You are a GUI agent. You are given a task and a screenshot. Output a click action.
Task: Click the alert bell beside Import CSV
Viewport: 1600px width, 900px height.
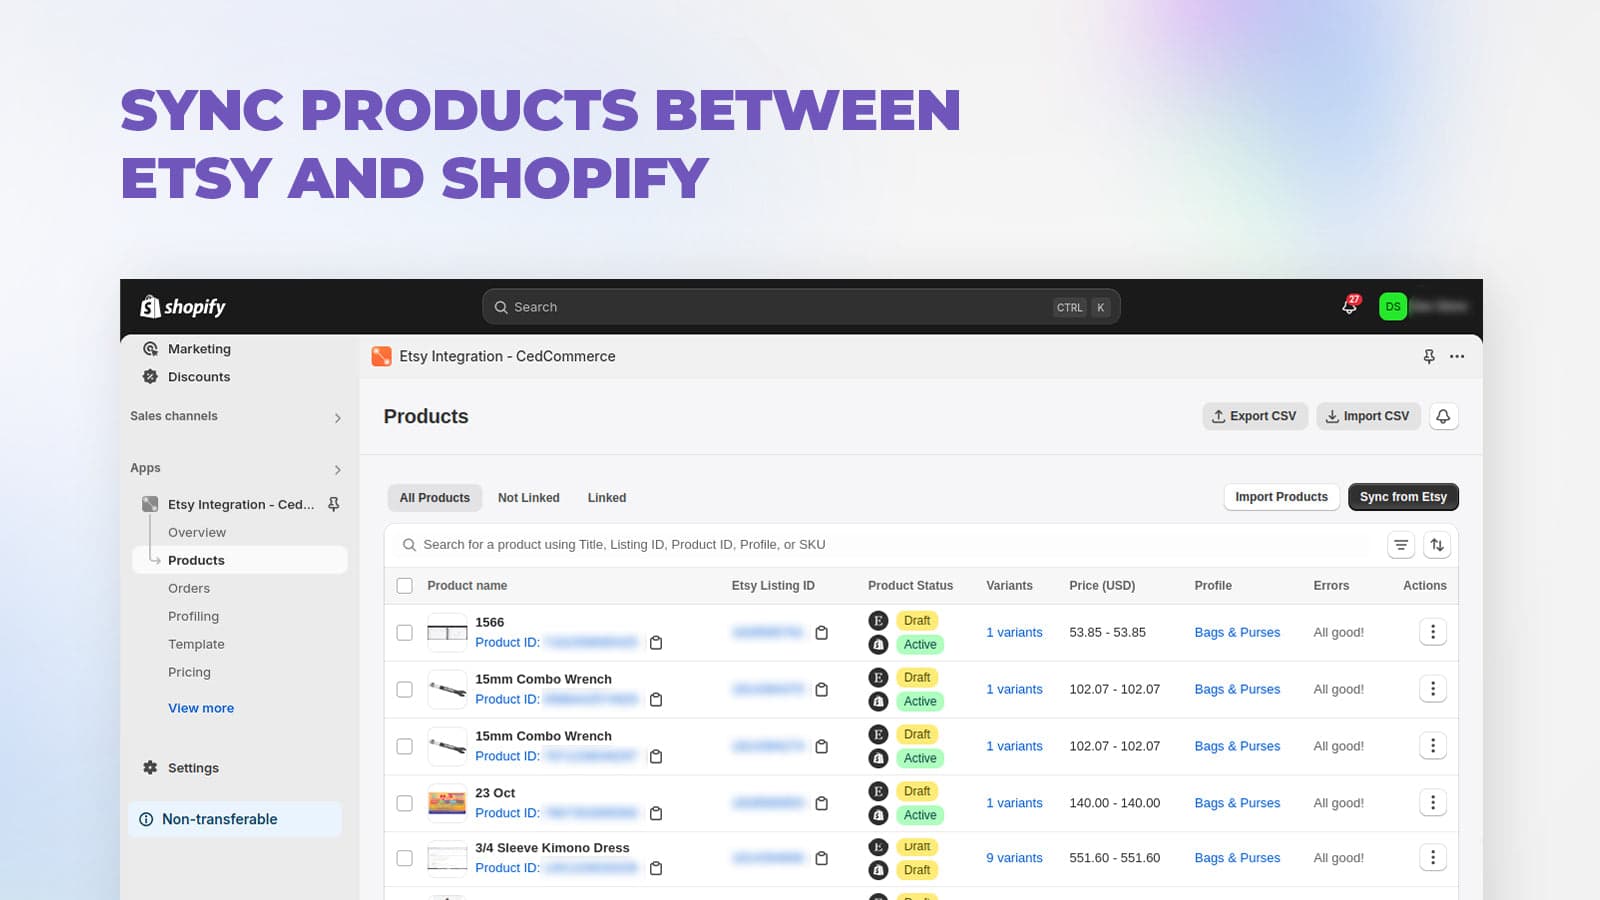pos(1443,416)
